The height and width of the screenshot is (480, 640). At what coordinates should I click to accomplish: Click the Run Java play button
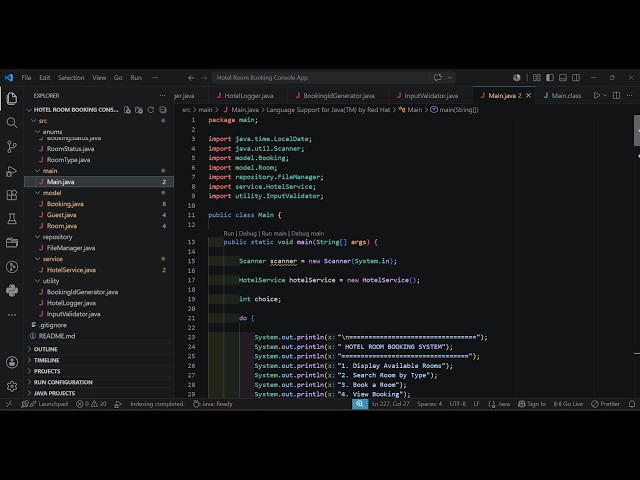pos(597,96)
